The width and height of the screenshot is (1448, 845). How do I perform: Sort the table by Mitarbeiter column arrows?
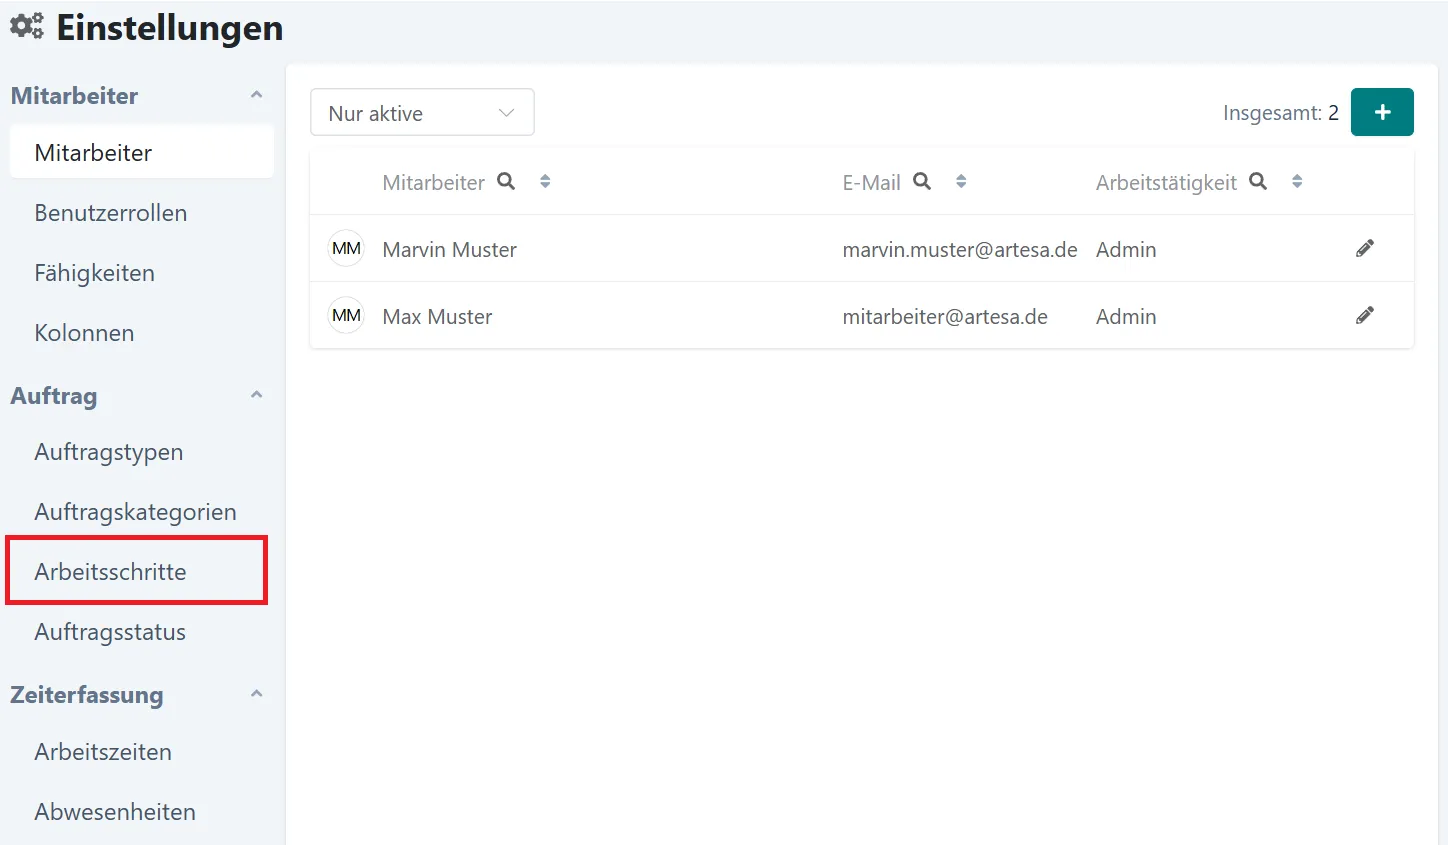[545, 181]
